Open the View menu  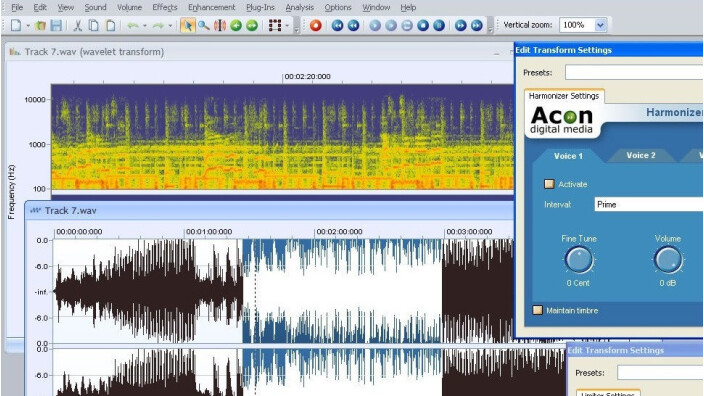coord(66,7)
